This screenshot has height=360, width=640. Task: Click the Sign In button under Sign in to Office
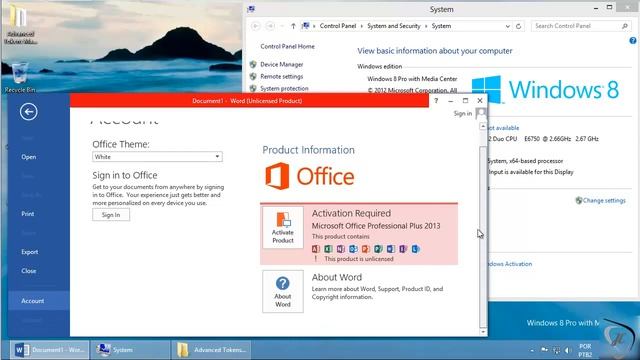click(111, 215)
